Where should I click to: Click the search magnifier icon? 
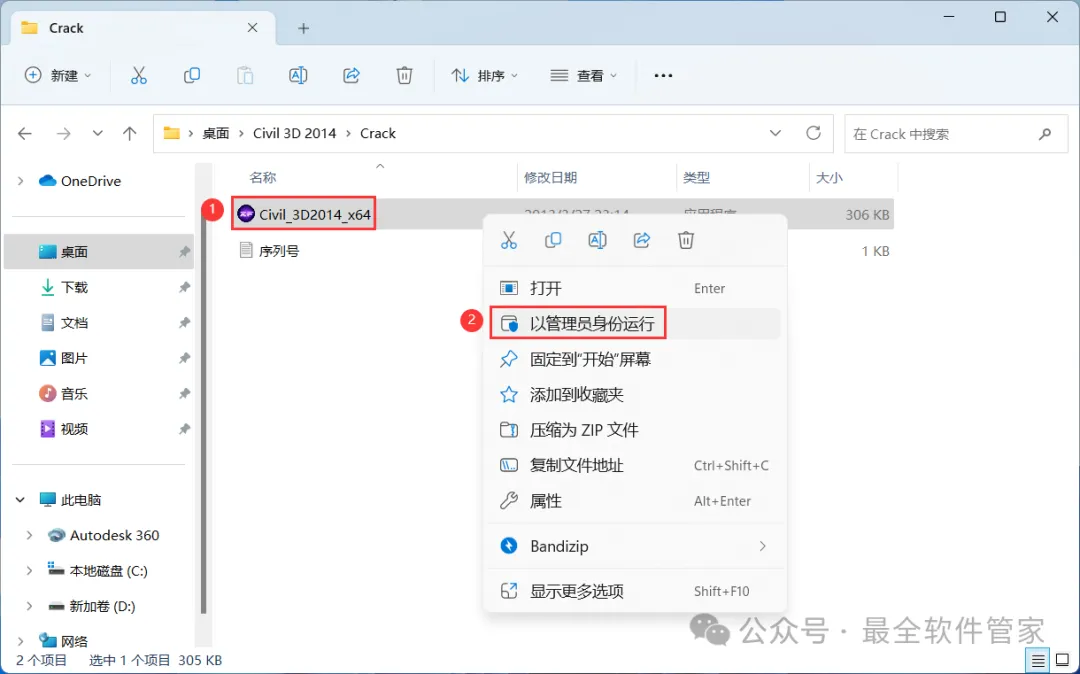tap(1045, 134)
